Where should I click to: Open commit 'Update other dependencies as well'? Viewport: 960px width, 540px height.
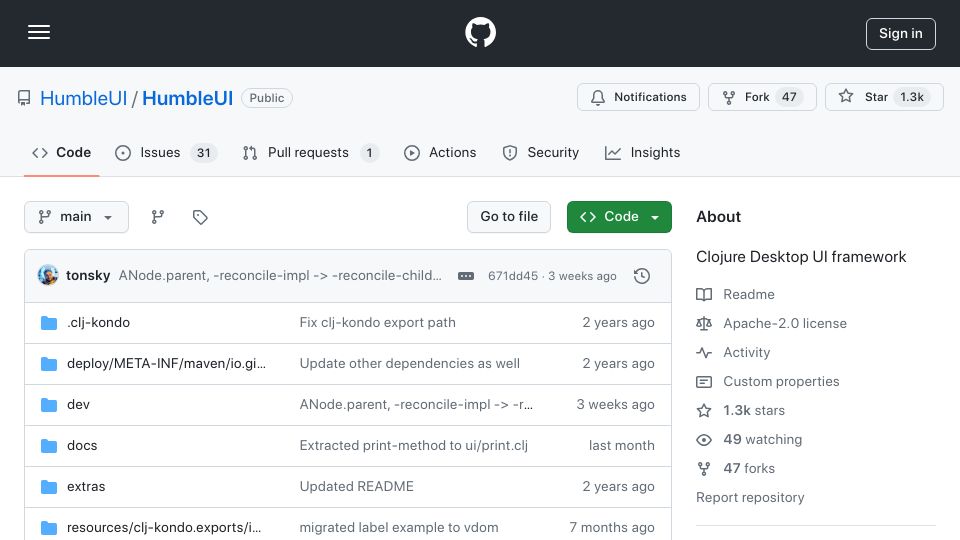(x=410, y=364)
